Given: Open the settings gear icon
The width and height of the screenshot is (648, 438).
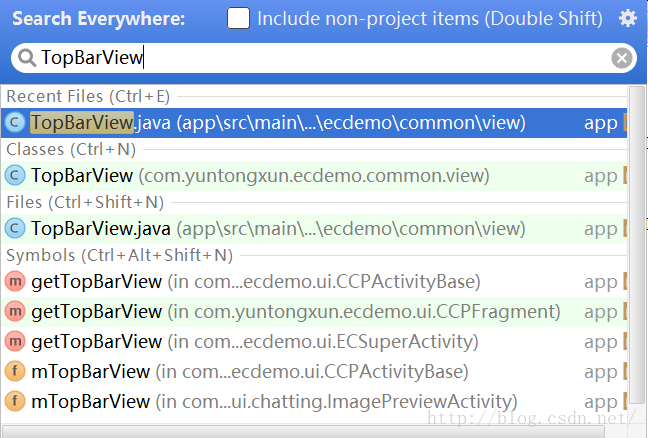Looking at the screenshot, I should pyautogui.click(x=627, y=19).
